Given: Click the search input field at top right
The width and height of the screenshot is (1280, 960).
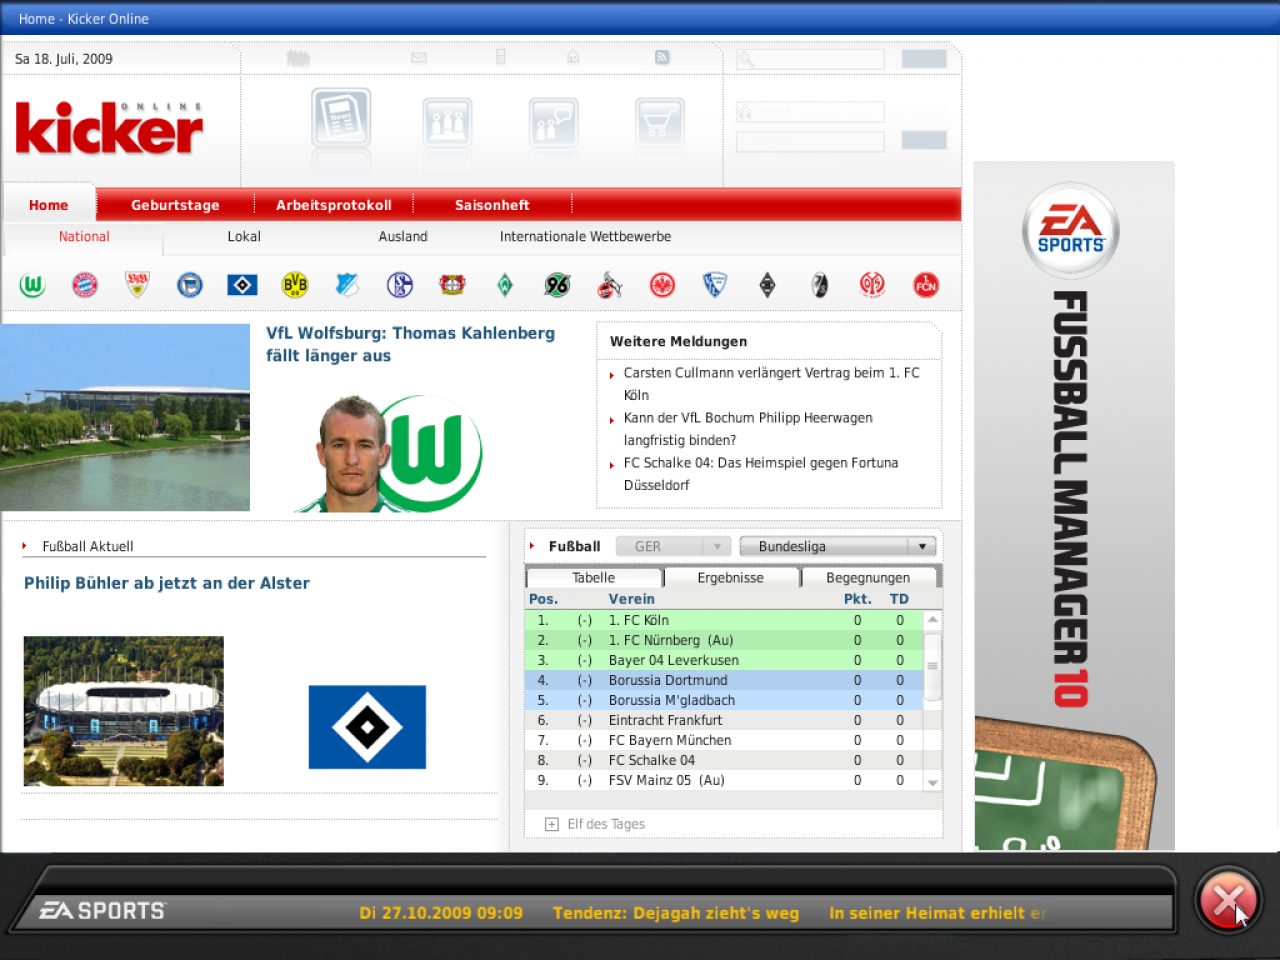Looking at the screenshot, I should (811, 59).
